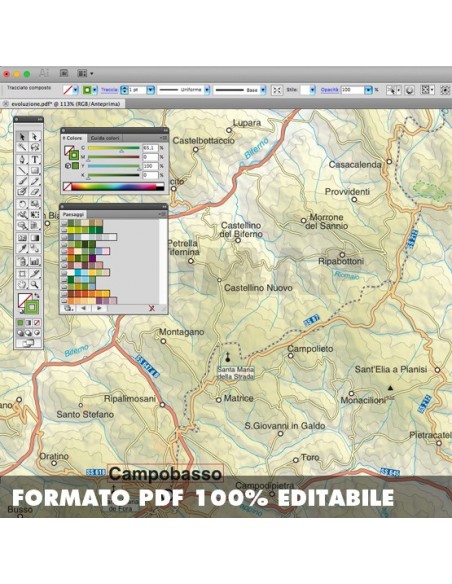Image resolution: width=452 pixels, height=584 pixels.
Task: Click the Yellow (Y) color slider
Action: [114, 166]
